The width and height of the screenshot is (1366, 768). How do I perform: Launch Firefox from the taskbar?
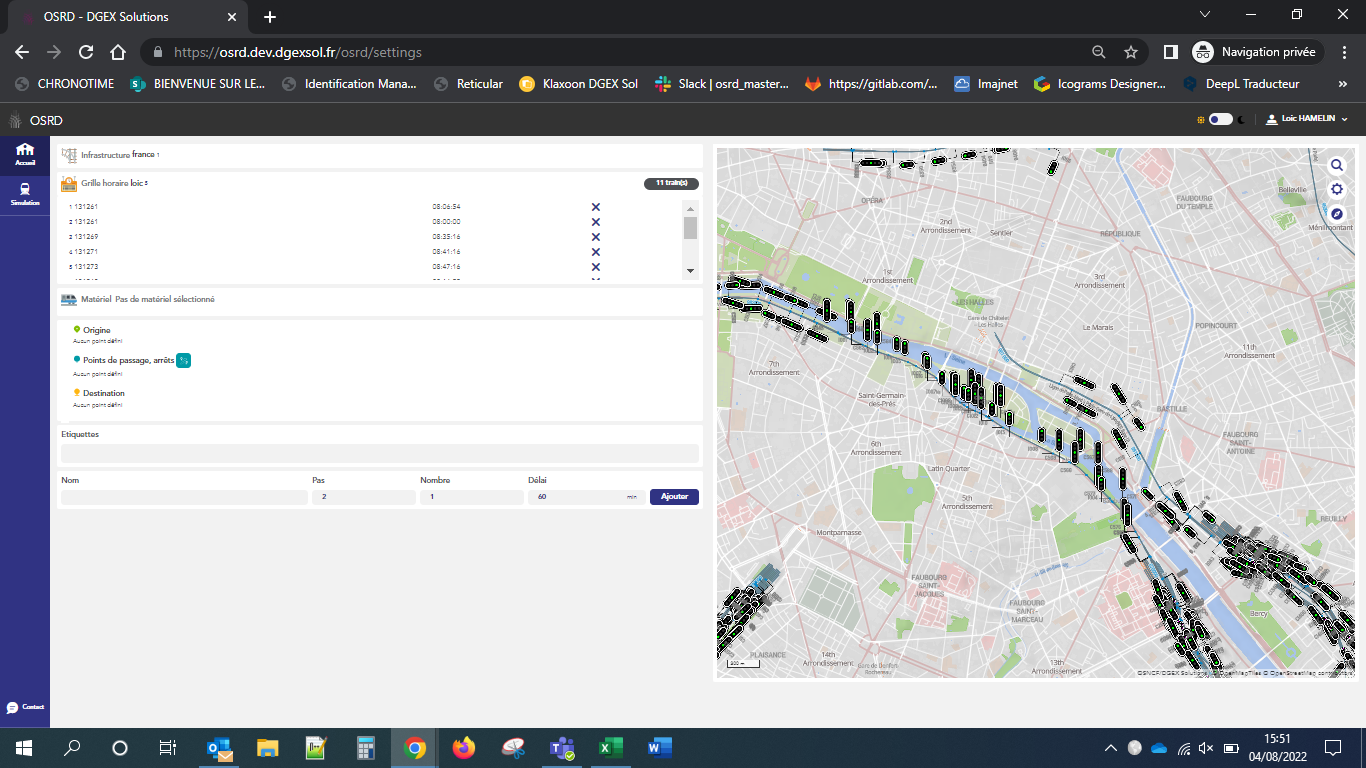(x=463, y=747)
